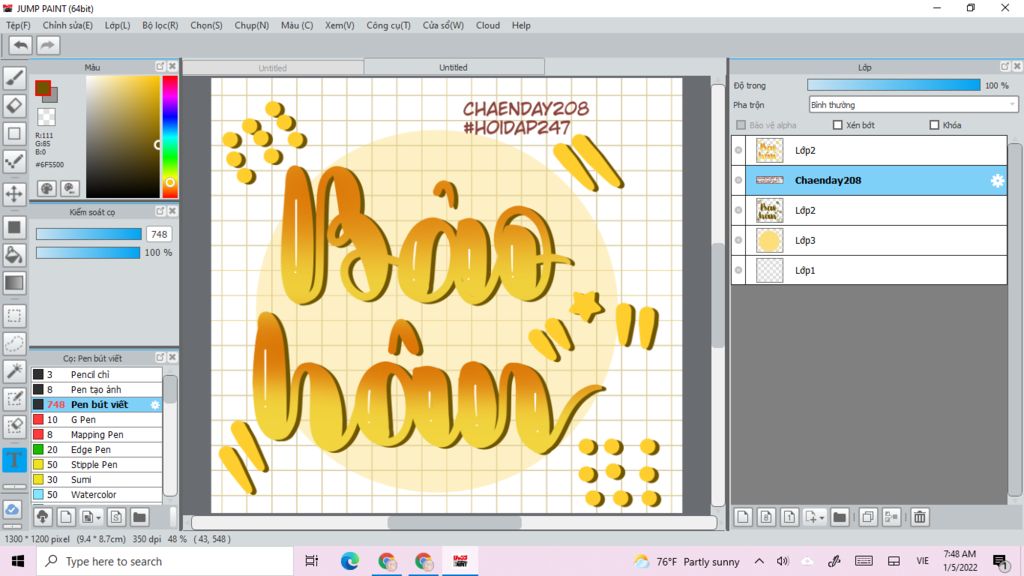1024x576 pixels.
Task: Select the Lasso selection tool
Action: coord(14,344)
